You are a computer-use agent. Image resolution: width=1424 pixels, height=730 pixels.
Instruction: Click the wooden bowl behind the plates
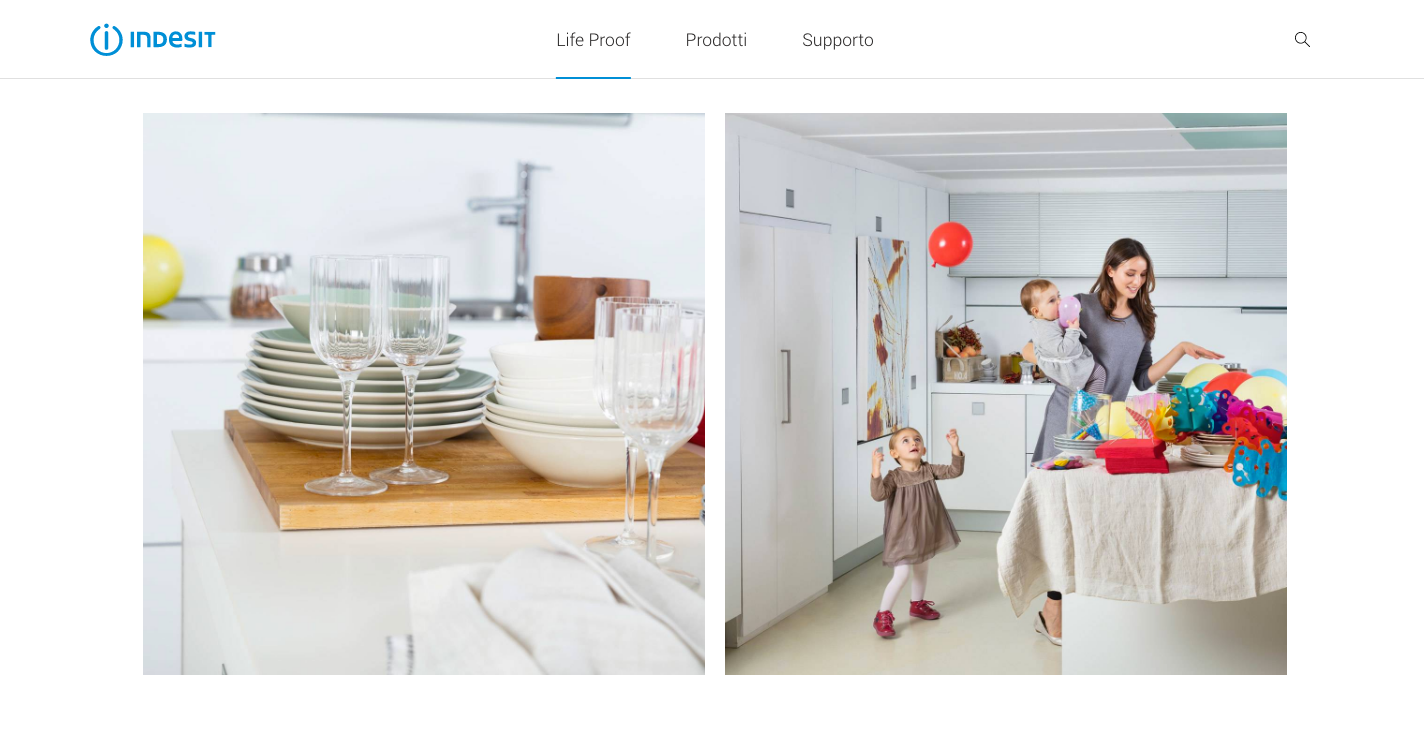[x=588, y=305]
